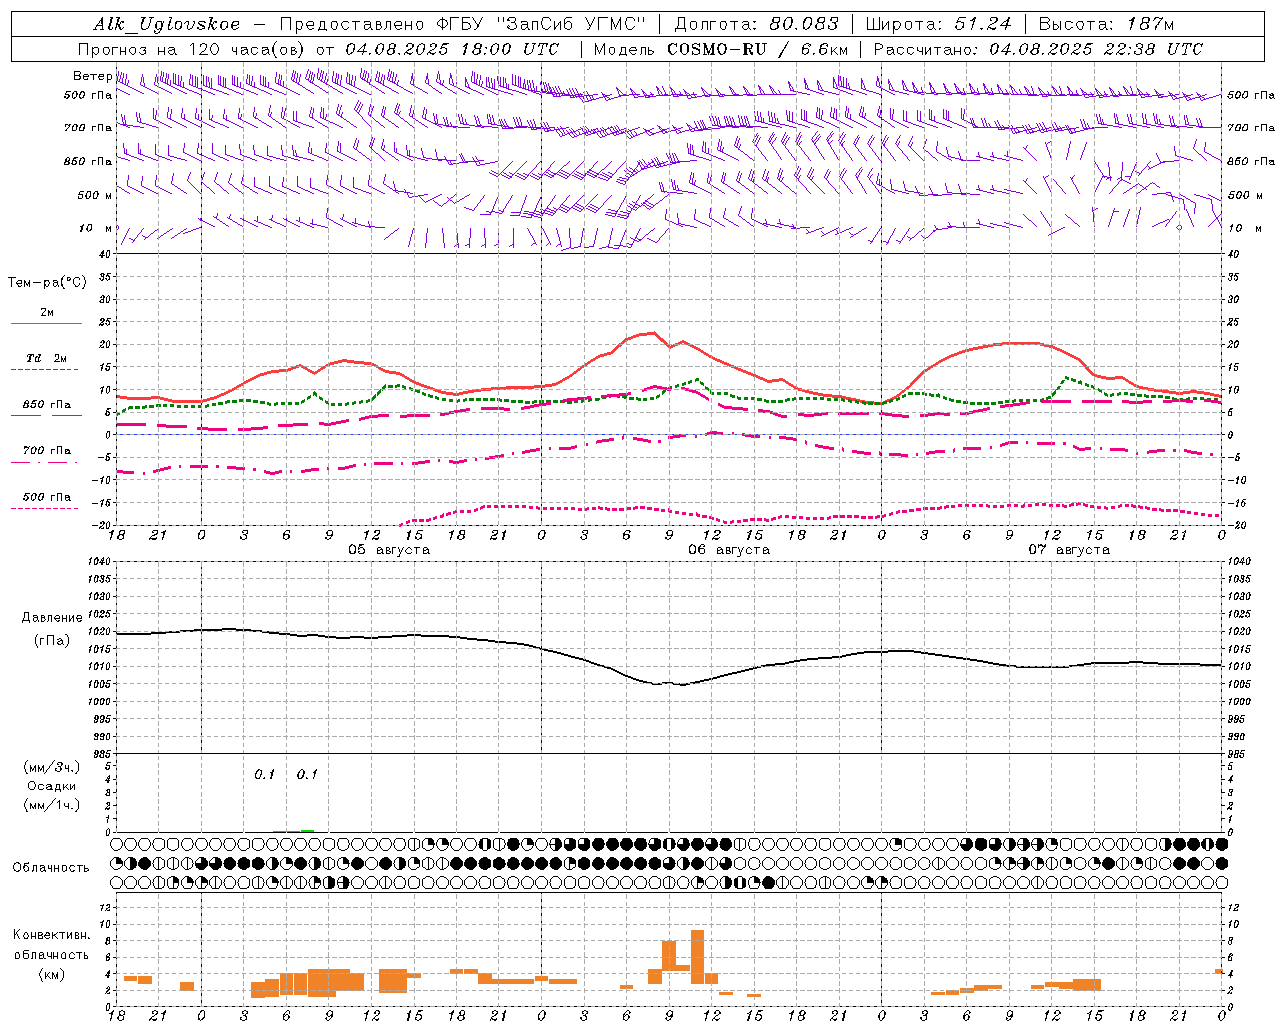Click the station name Alk_Uglovskoe in header
The image size is (1280, 1024).
pos(167,24)
